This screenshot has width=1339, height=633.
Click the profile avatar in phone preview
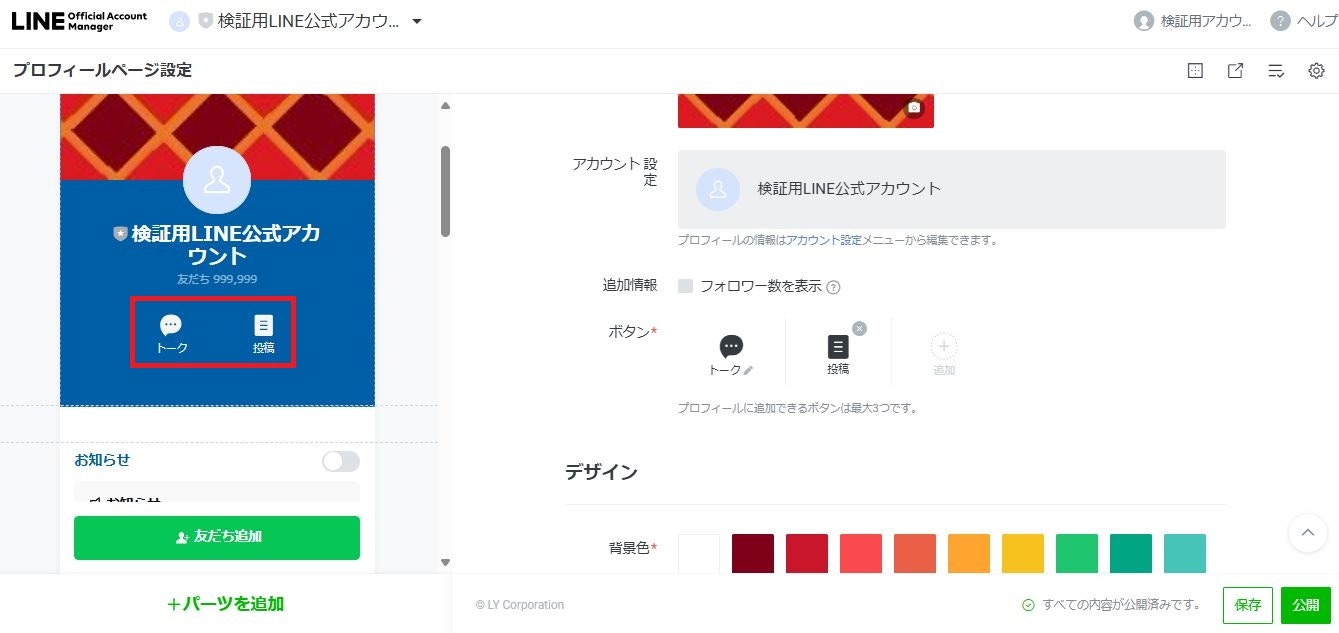(217, 180)
